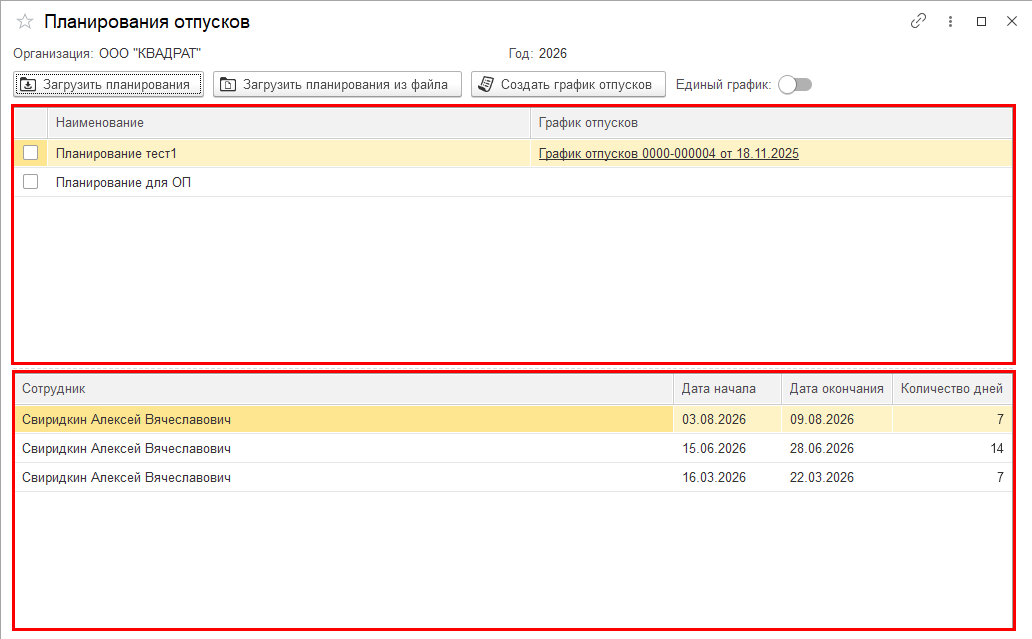Click the Сотрудник column header
1032x639 pixels.
tap(343, 389)
